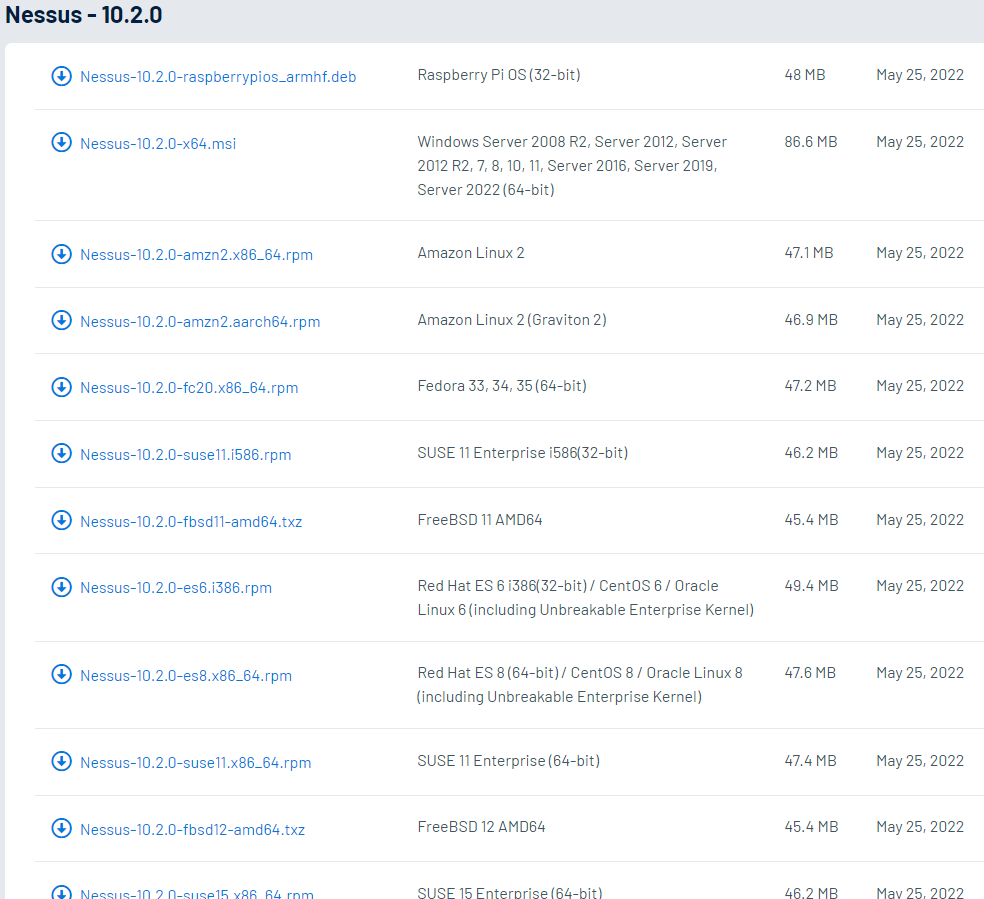The image size is (984, 899).
Task: Download Nessus-10.2.0-x64.msi installer link
Action: tap(158, 144)
